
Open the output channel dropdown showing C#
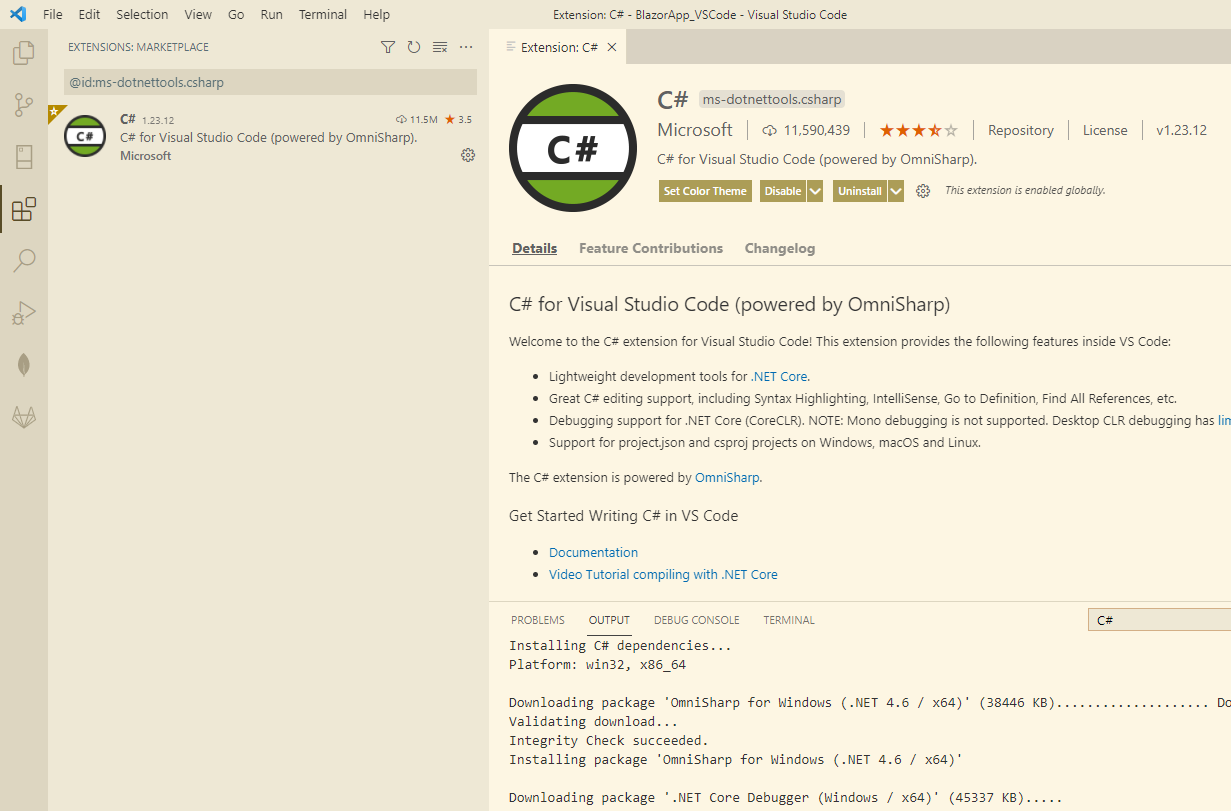[x=1159, y=620]
